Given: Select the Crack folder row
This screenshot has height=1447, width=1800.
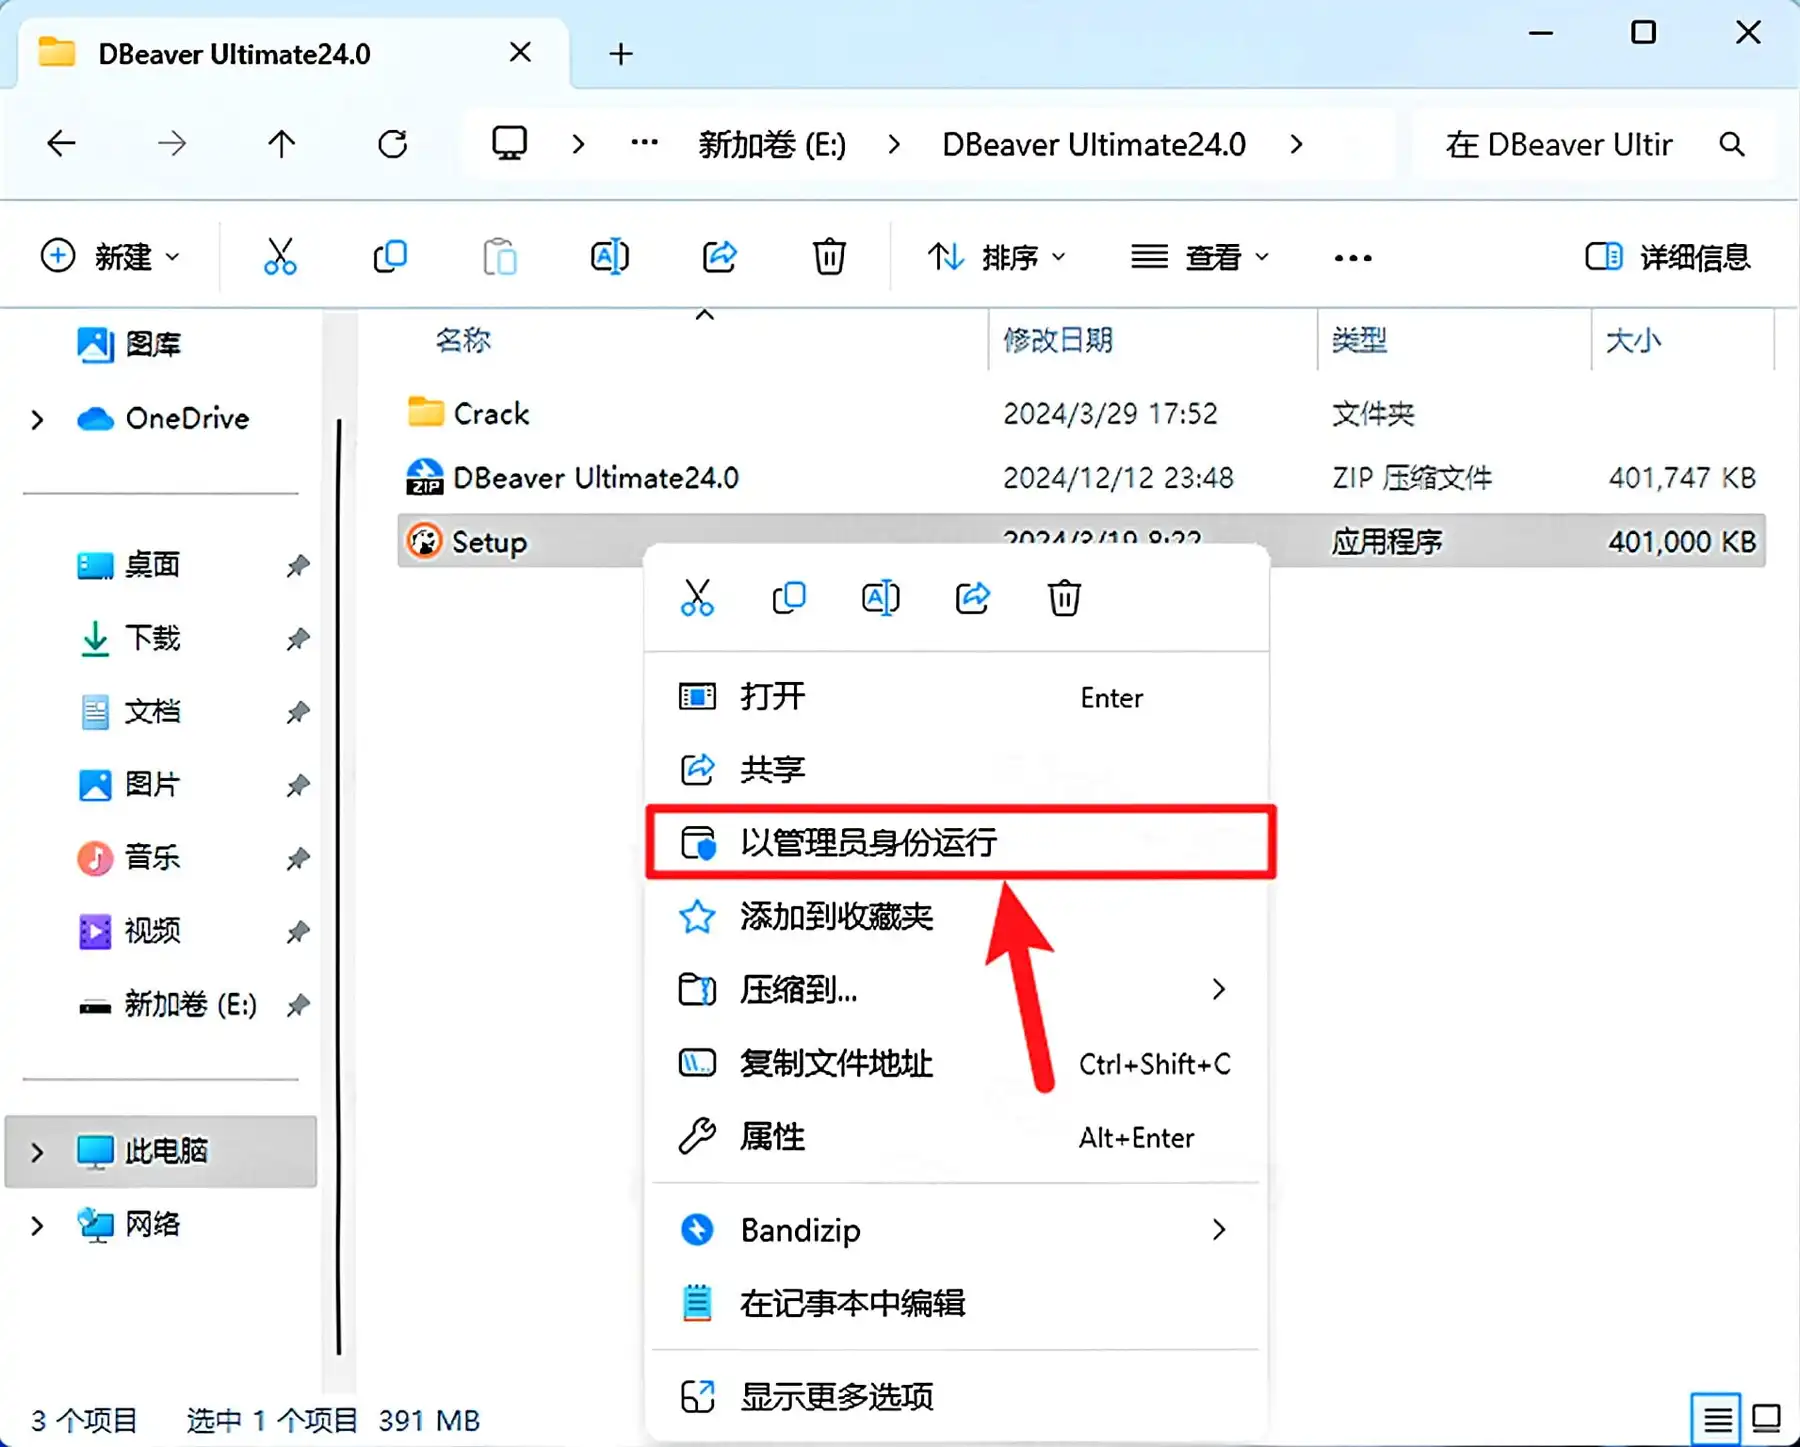Looking at the screenshot, I should pyautogui.click(x=1080, y=414).
